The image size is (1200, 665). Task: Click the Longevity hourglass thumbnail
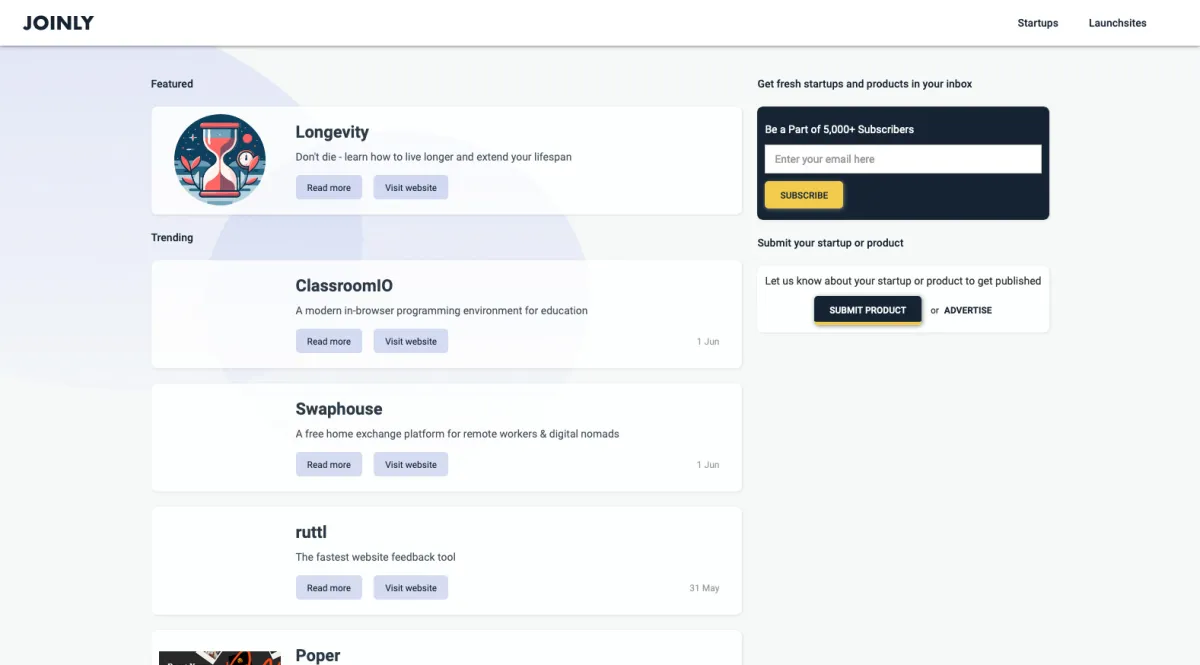pos(220,160)
